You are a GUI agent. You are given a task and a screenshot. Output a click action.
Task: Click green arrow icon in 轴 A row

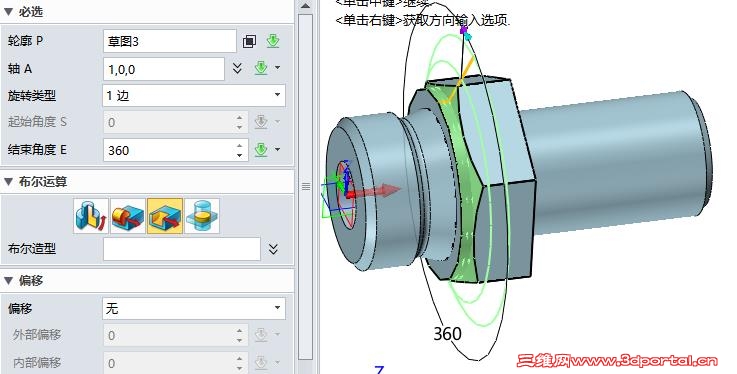click(261, 68)
